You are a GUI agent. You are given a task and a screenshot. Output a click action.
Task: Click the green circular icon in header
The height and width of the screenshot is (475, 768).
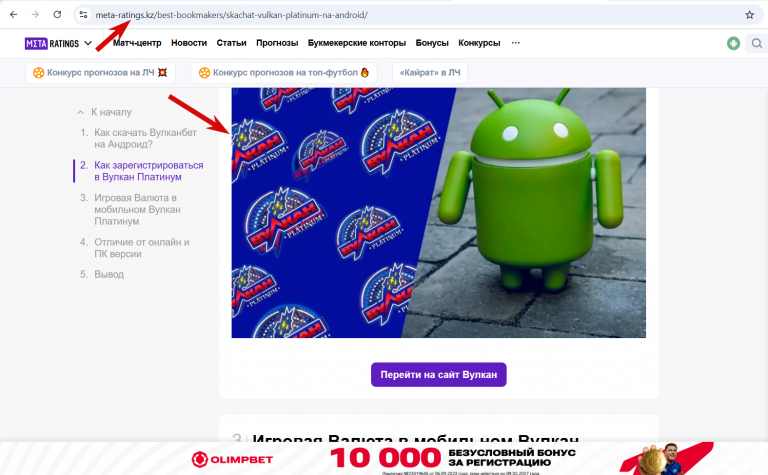point(733,44)
